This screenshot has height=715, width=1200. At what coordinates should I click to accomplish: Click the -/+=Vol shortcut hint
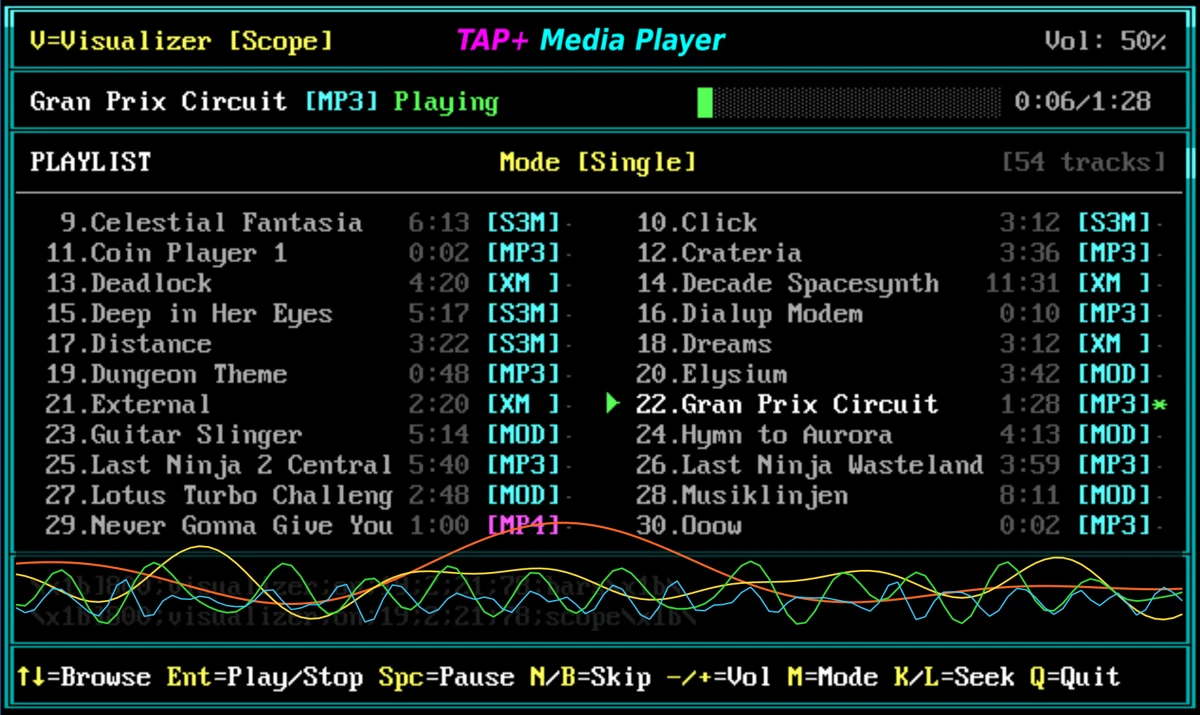pos(718,677)
